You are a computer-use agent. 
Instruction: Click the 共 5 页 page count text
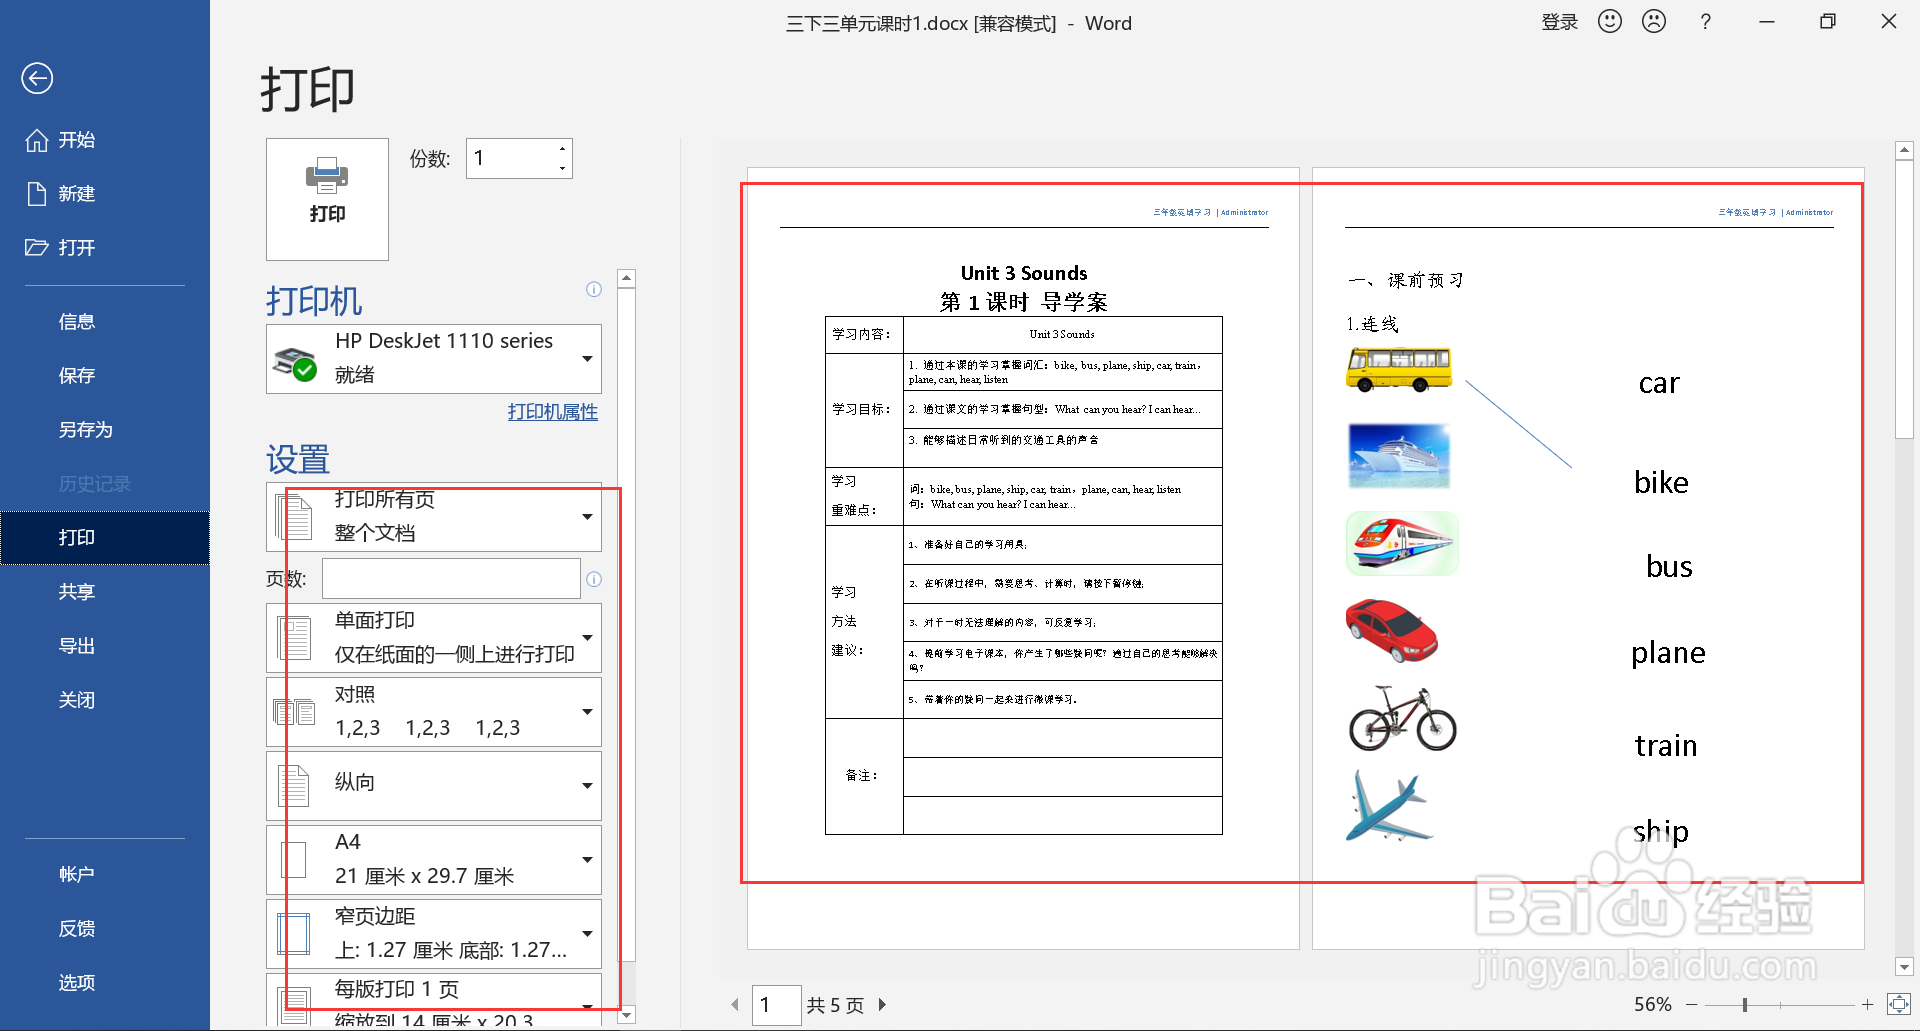(835, 1005)
